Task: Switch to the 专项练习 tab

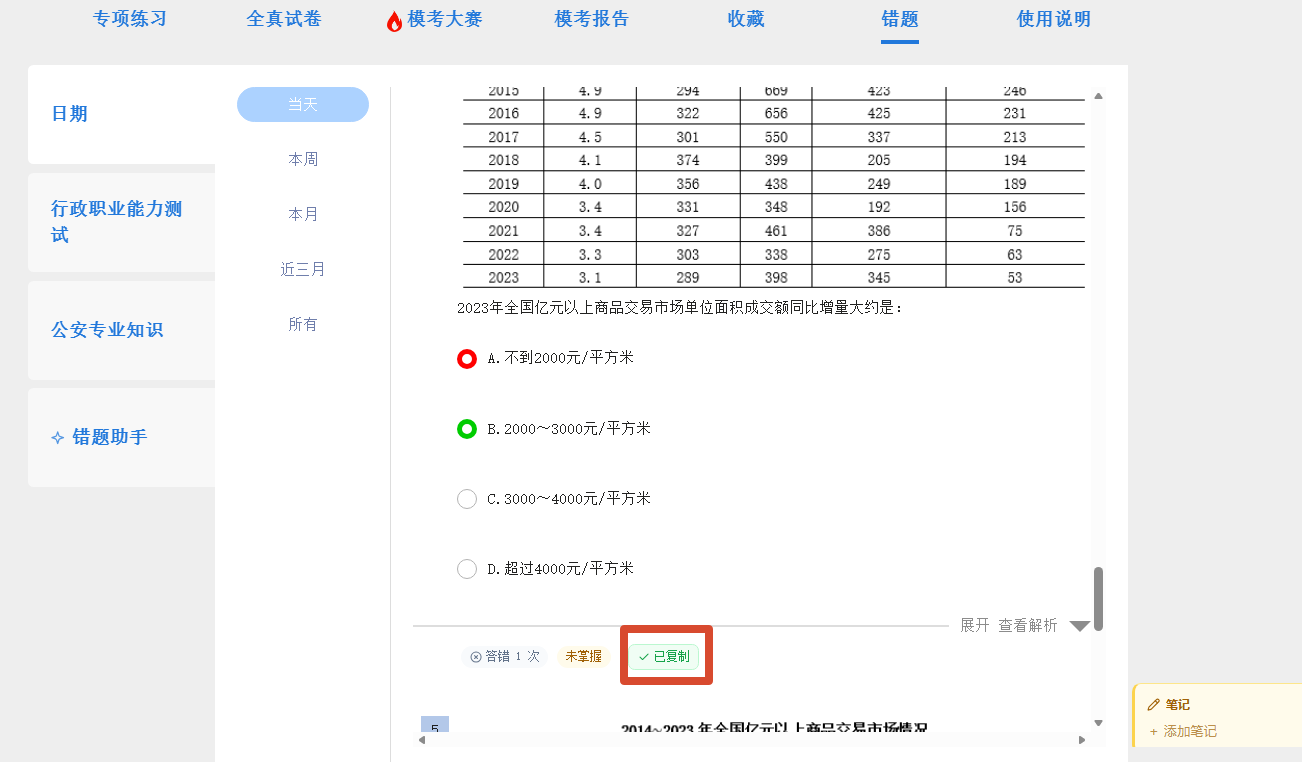Action: [130, 19]
